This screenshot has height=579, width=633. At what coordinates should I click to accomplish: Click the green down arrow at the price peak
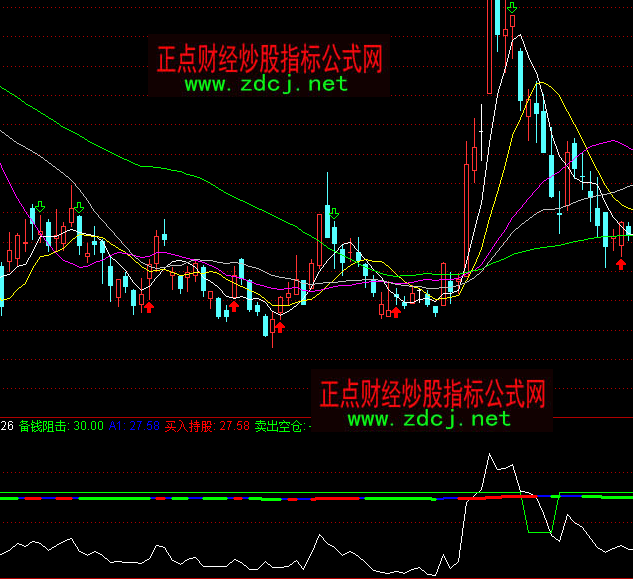point(512,10)
